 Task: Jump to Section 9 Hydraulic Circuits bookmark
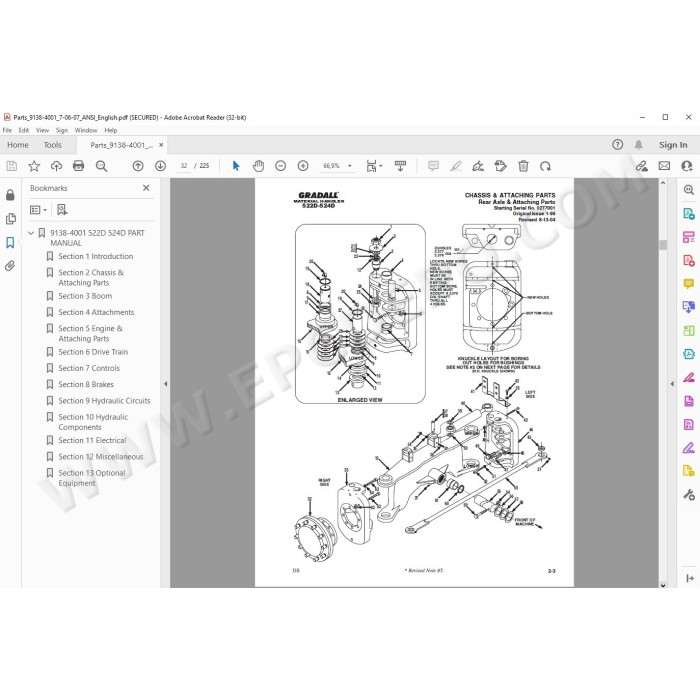click(104, 401)
